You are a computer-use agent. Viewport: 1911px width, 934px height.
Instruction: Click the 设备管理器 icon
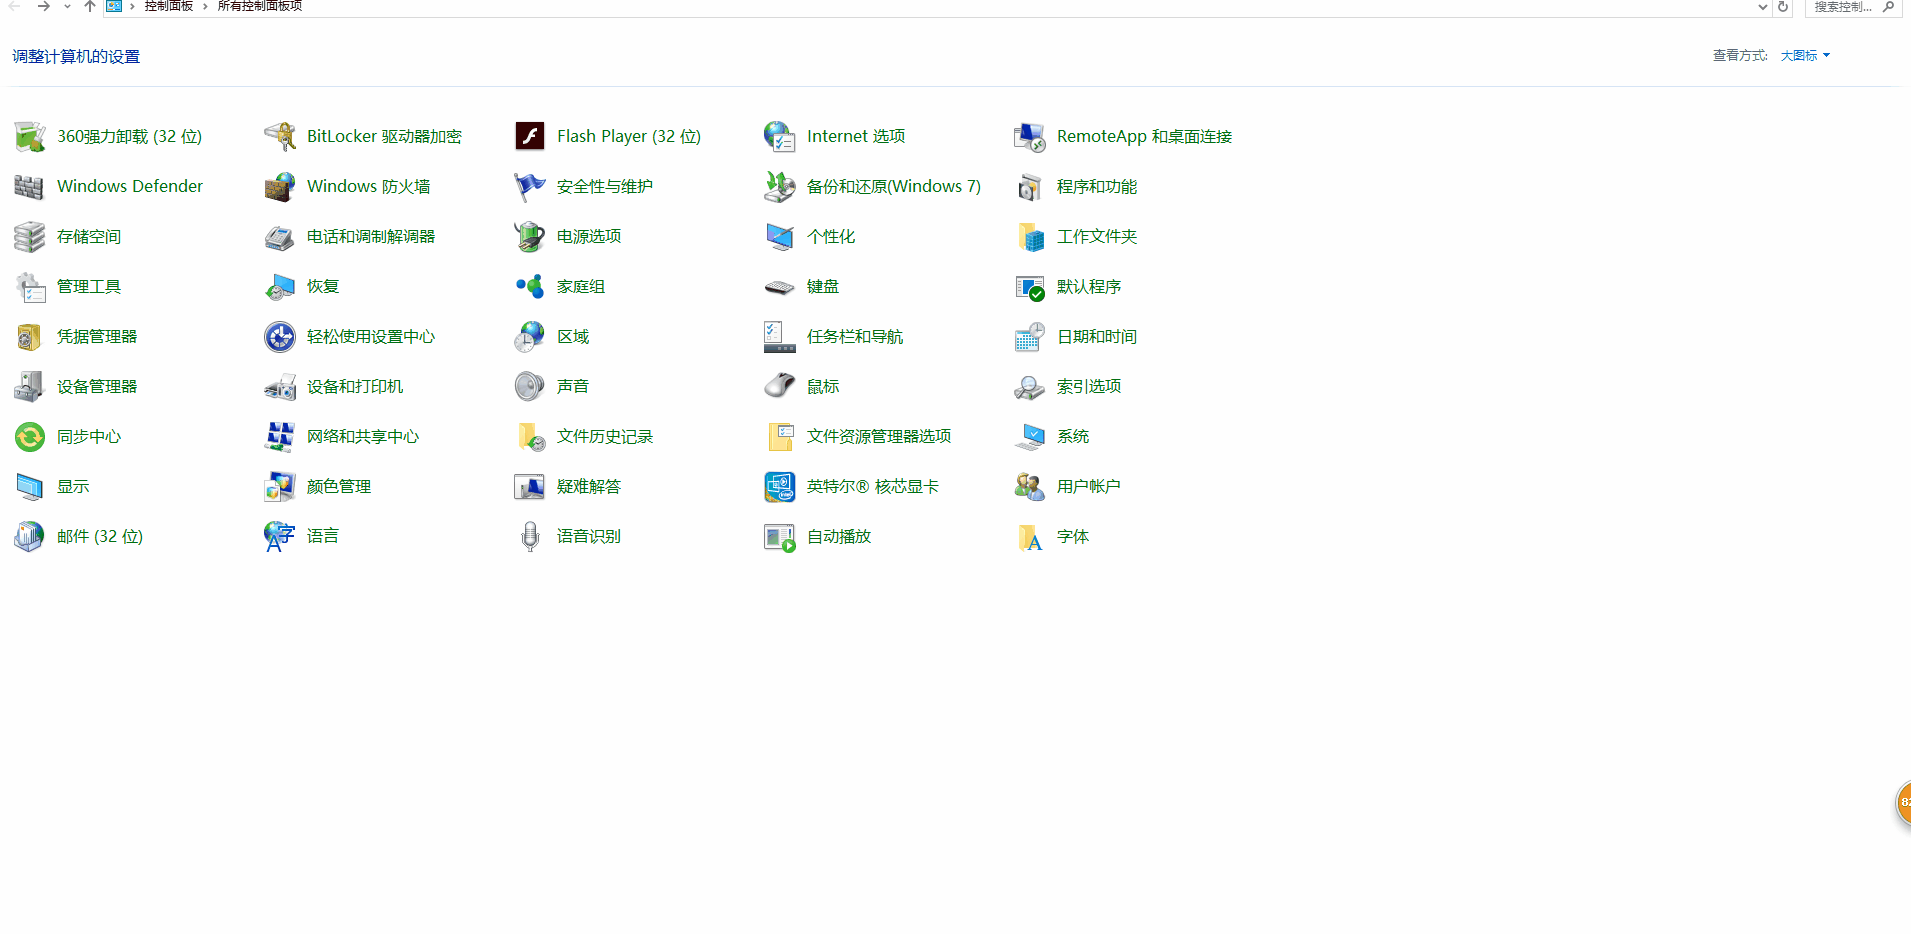coord(30,387)
